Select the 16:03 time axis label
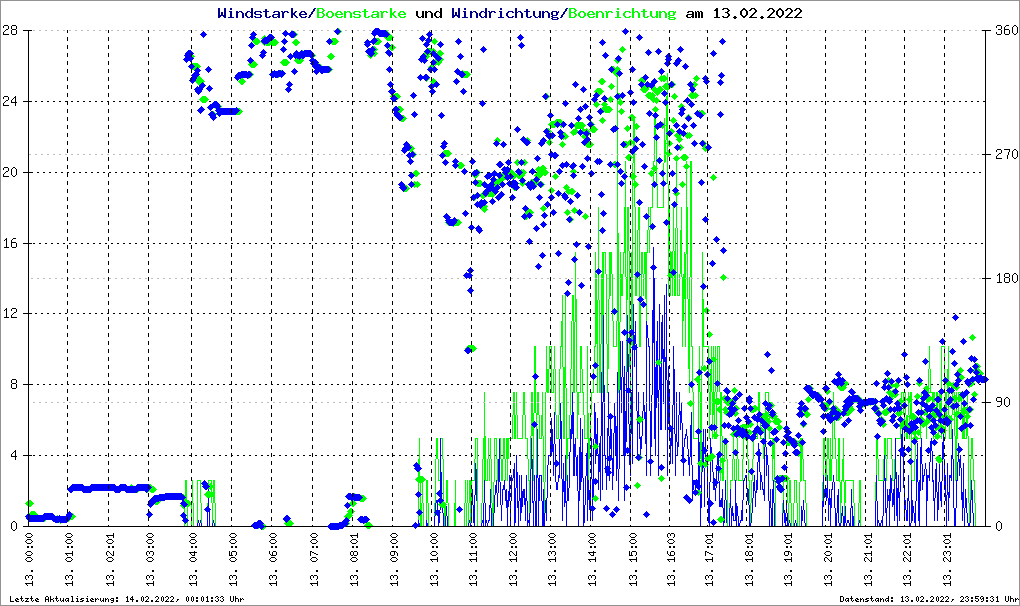This screenshot has width=1020, height=606. tap(670, 558)
